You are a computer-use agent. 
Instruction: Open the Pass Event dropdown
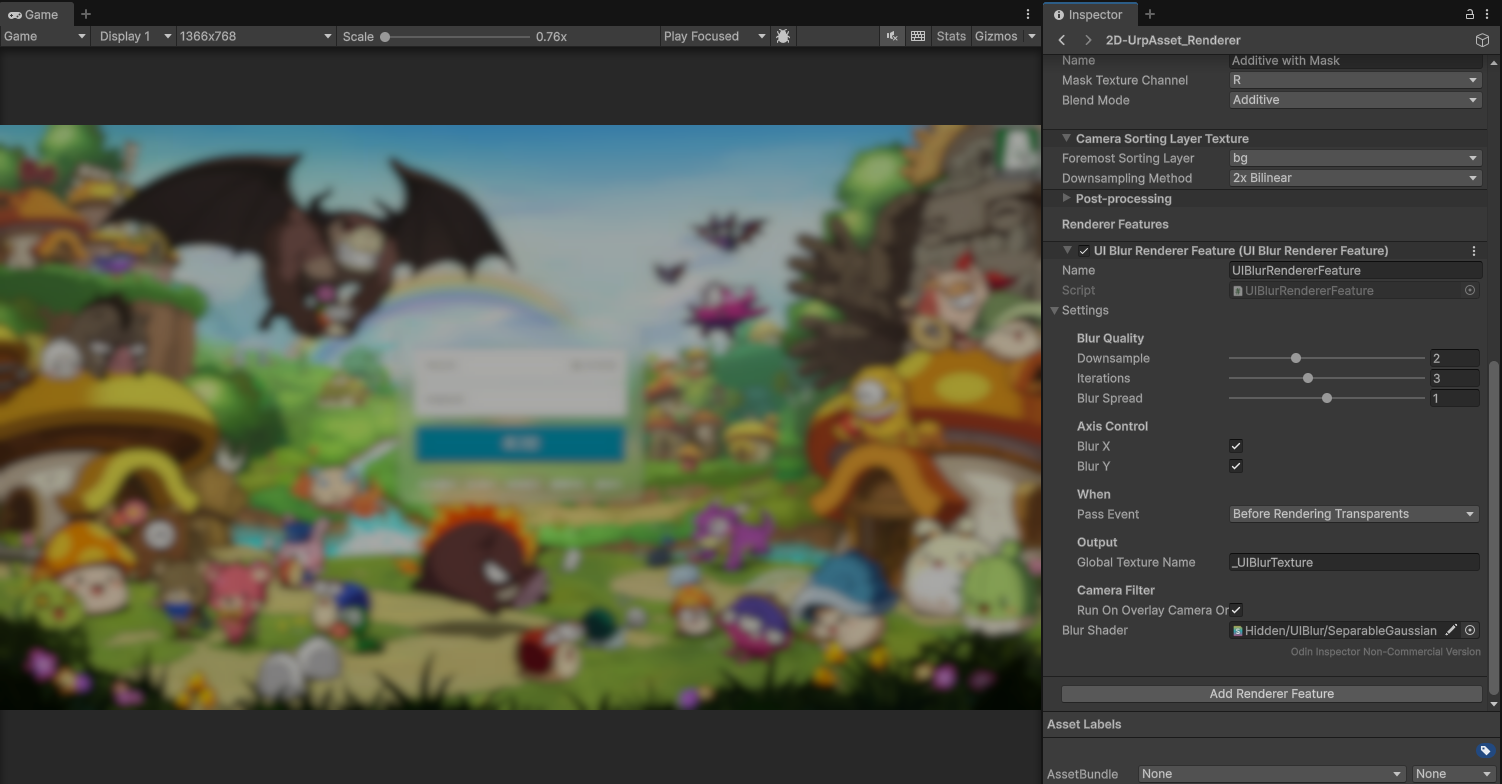click(x=1354, y=514)
